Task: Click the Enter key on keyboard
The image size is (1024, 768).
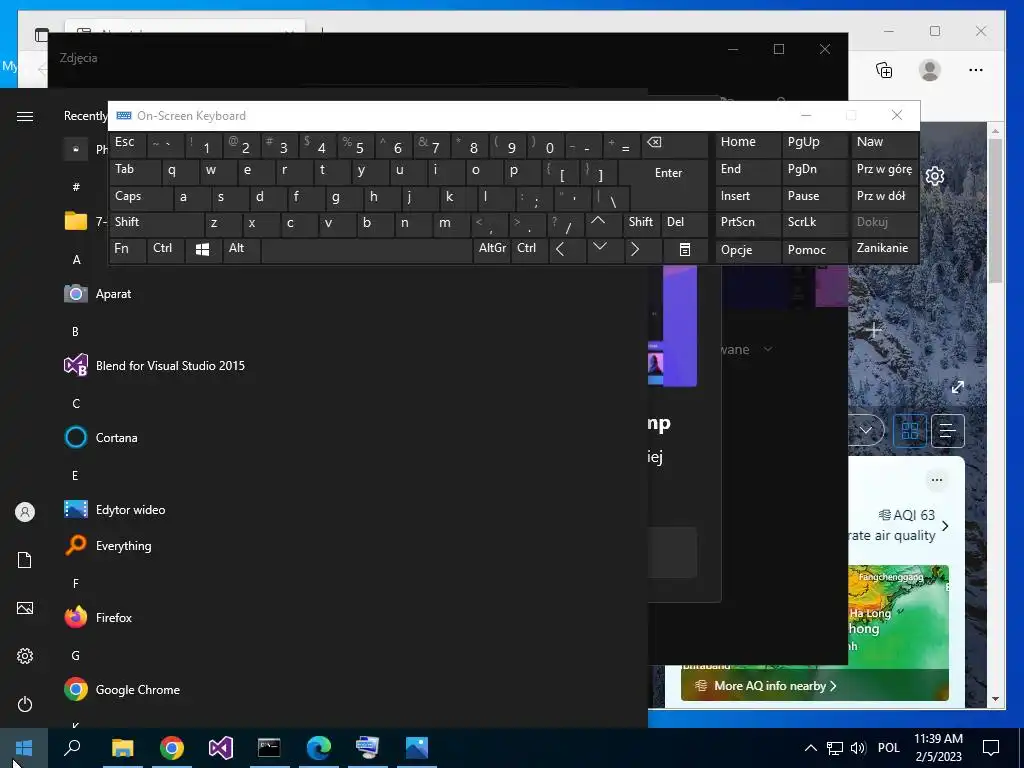Action: point(668,173)
